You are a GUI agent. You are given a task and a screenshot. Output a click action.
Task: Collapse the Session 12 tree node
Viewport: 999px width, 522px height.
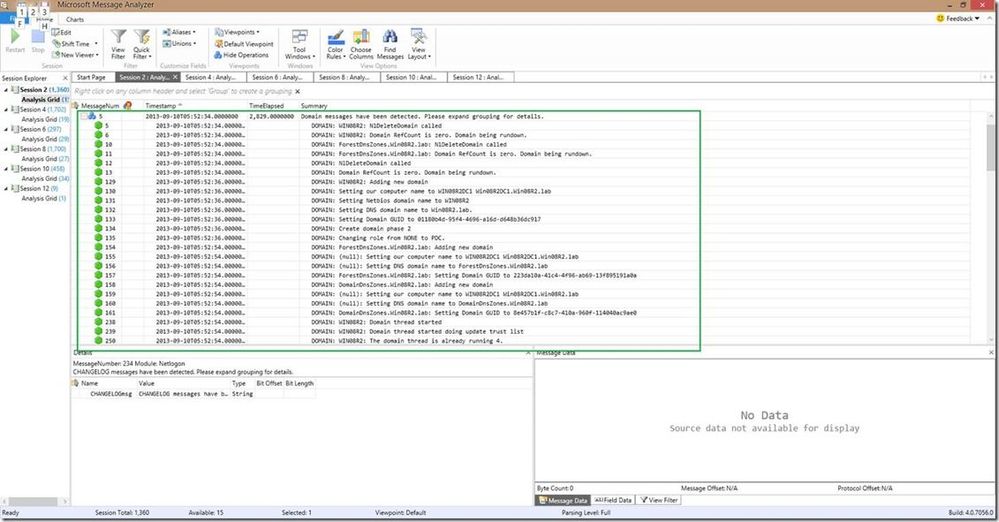[x=6, y=189]
